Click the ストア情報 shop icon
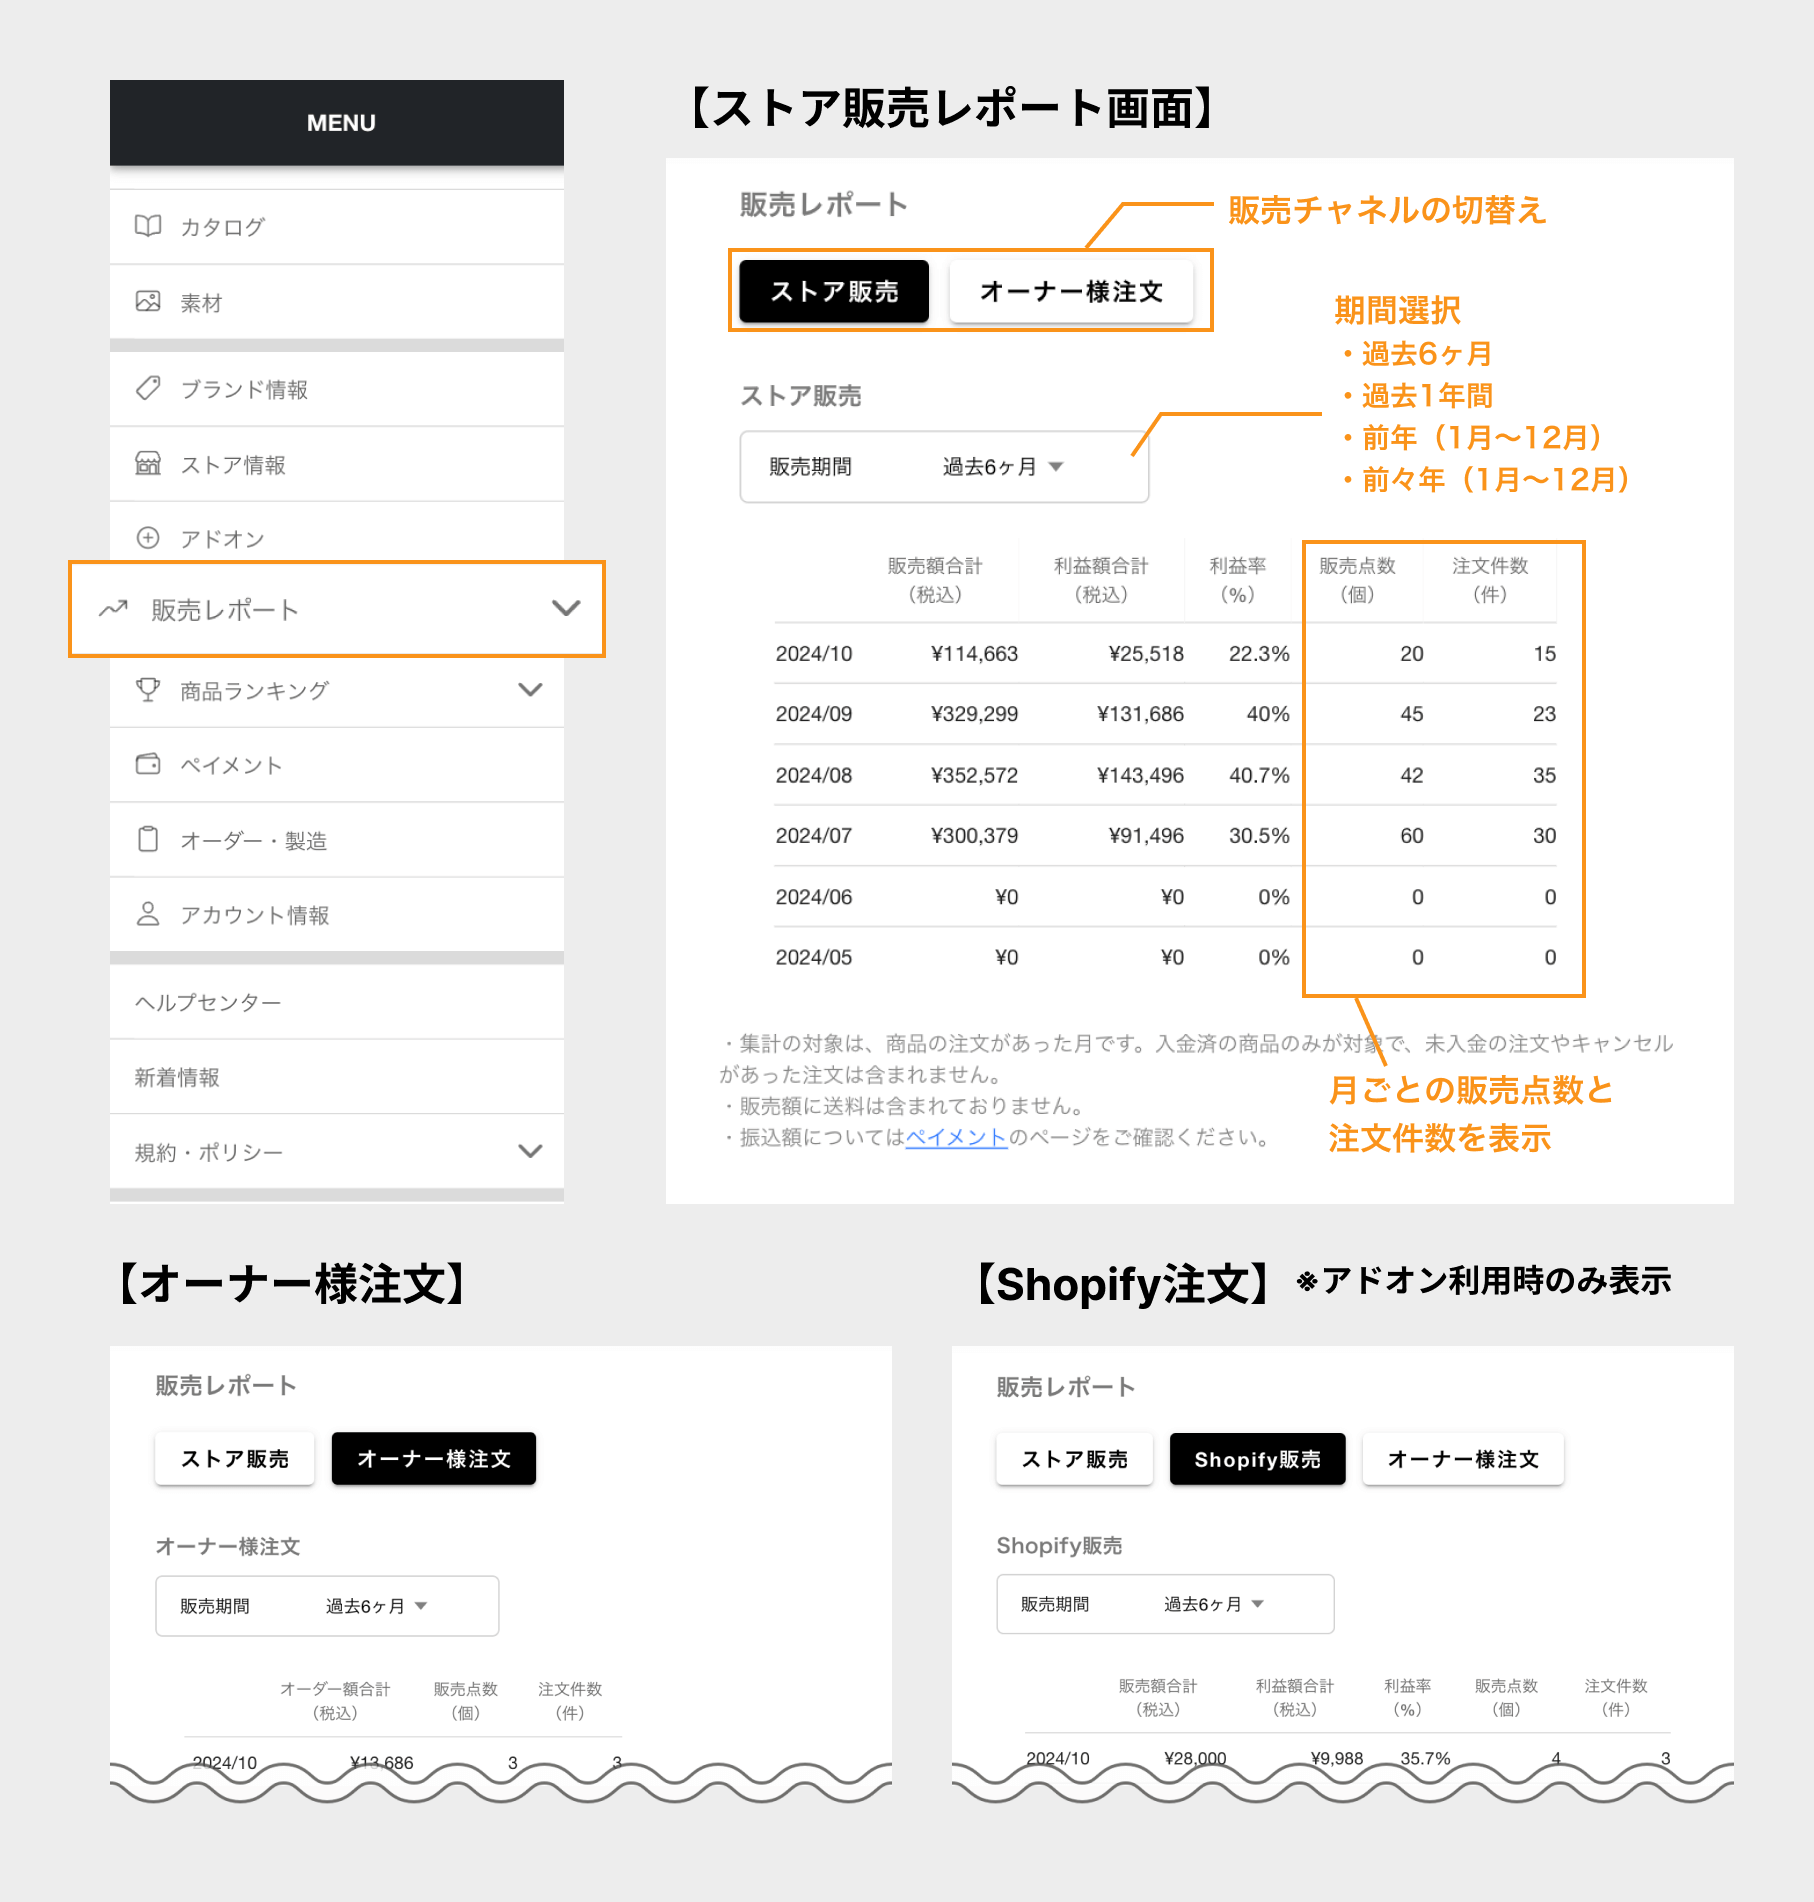The image size is (1814, 1902). pos(148,463)
